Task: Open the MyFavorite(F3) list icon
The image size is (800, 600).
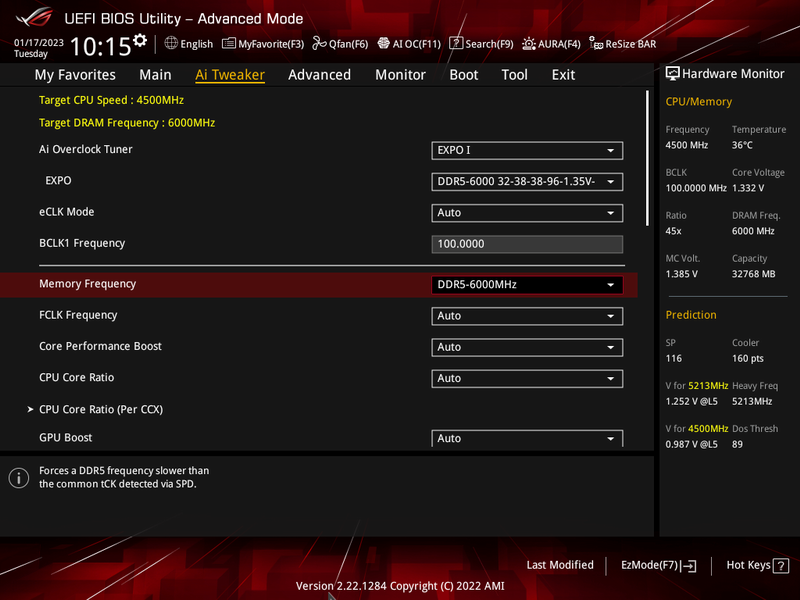Action: click(x=229, y=43)
